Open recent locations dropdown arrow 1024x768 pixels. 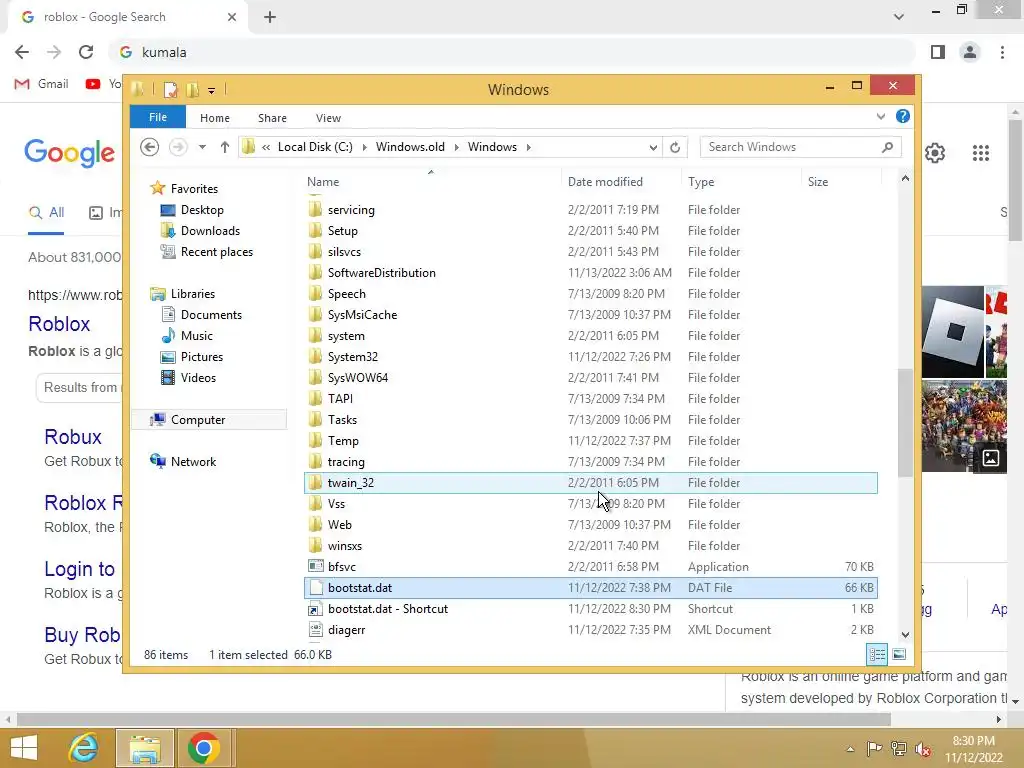[x=202, y=147]
